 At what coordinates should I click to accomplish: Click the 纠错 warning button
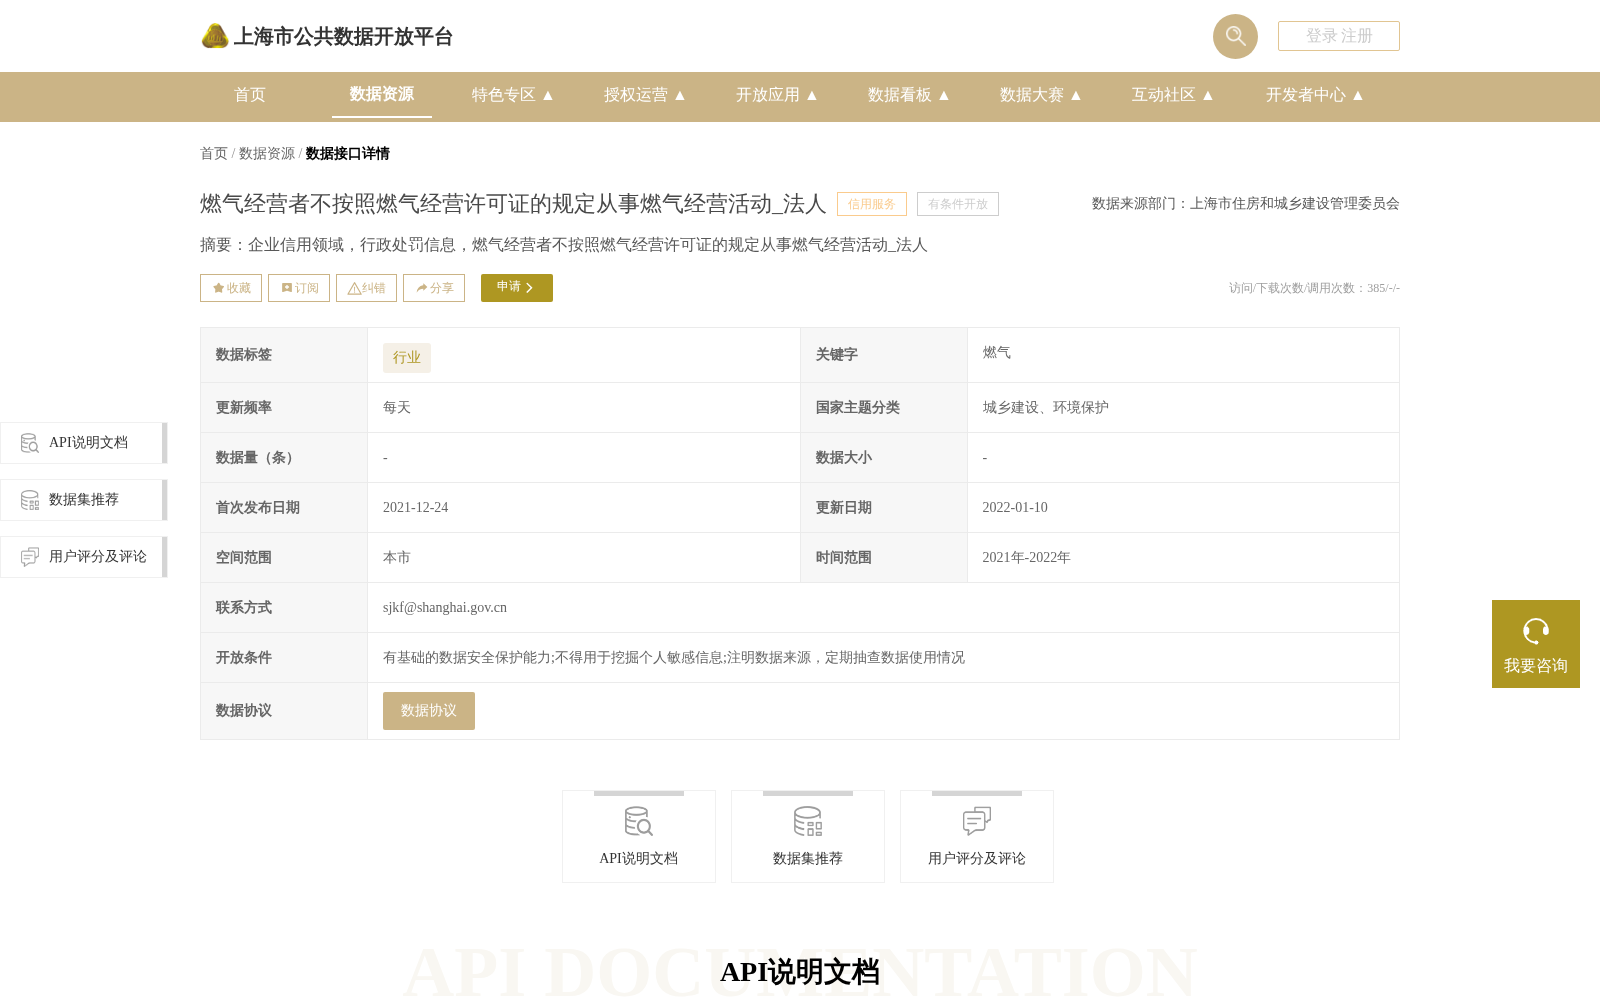(366, 288)
